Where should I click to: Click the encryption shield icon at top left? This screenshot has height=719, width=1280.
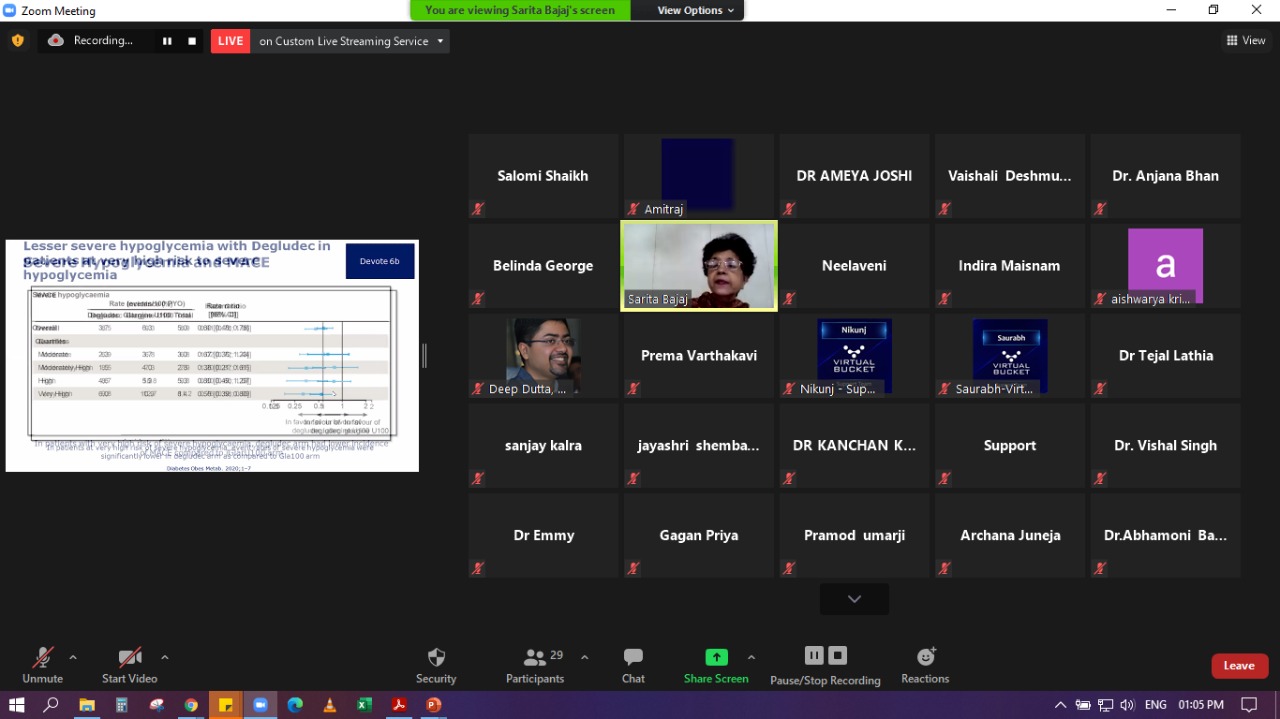(17, 41)
